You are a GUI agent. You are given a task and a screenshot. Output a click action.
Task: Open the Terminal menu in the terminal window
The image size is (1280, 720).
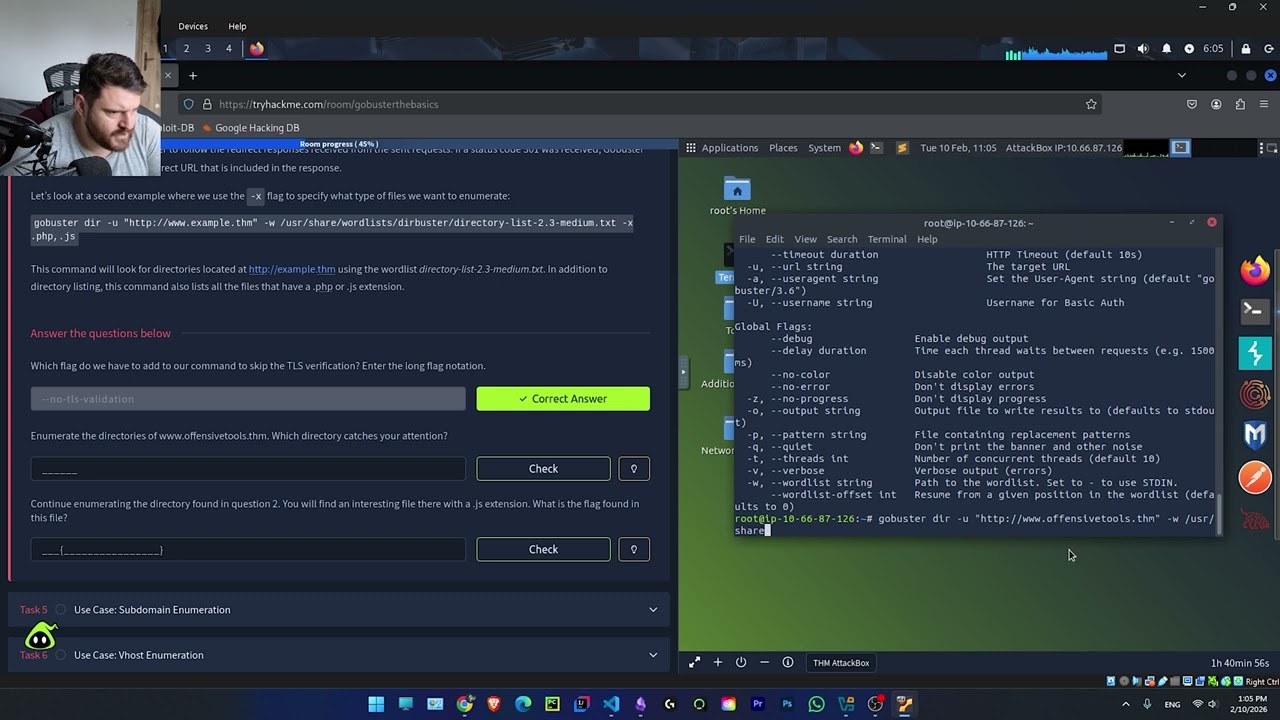887,239
